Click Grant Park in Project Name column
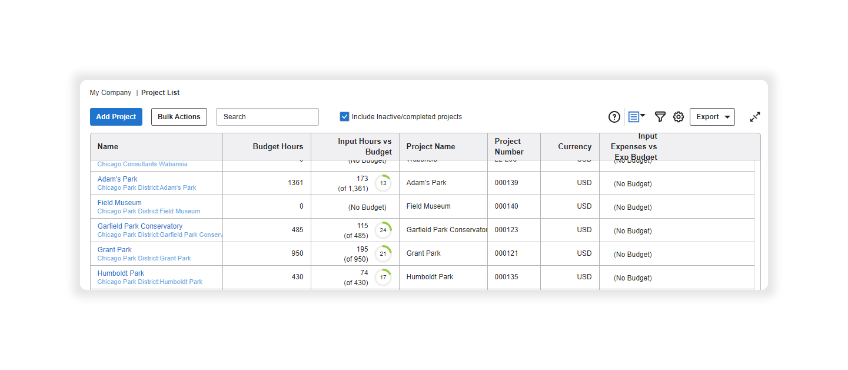Image resolution: width=848 pixels, height=370 pixels. [423, 253]
